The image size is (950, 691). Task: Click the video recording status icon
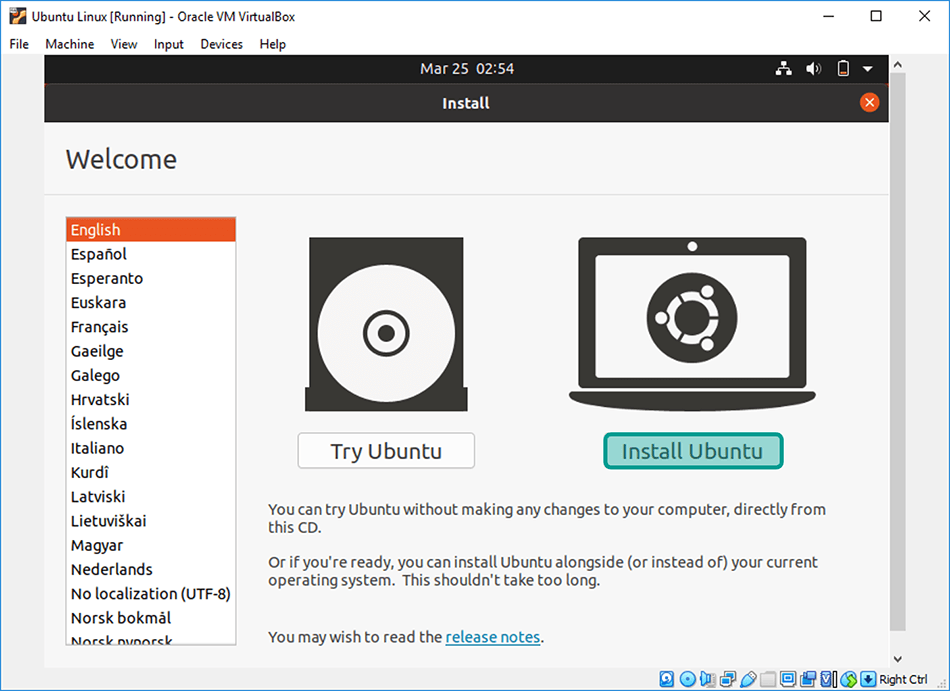(808, 679)
